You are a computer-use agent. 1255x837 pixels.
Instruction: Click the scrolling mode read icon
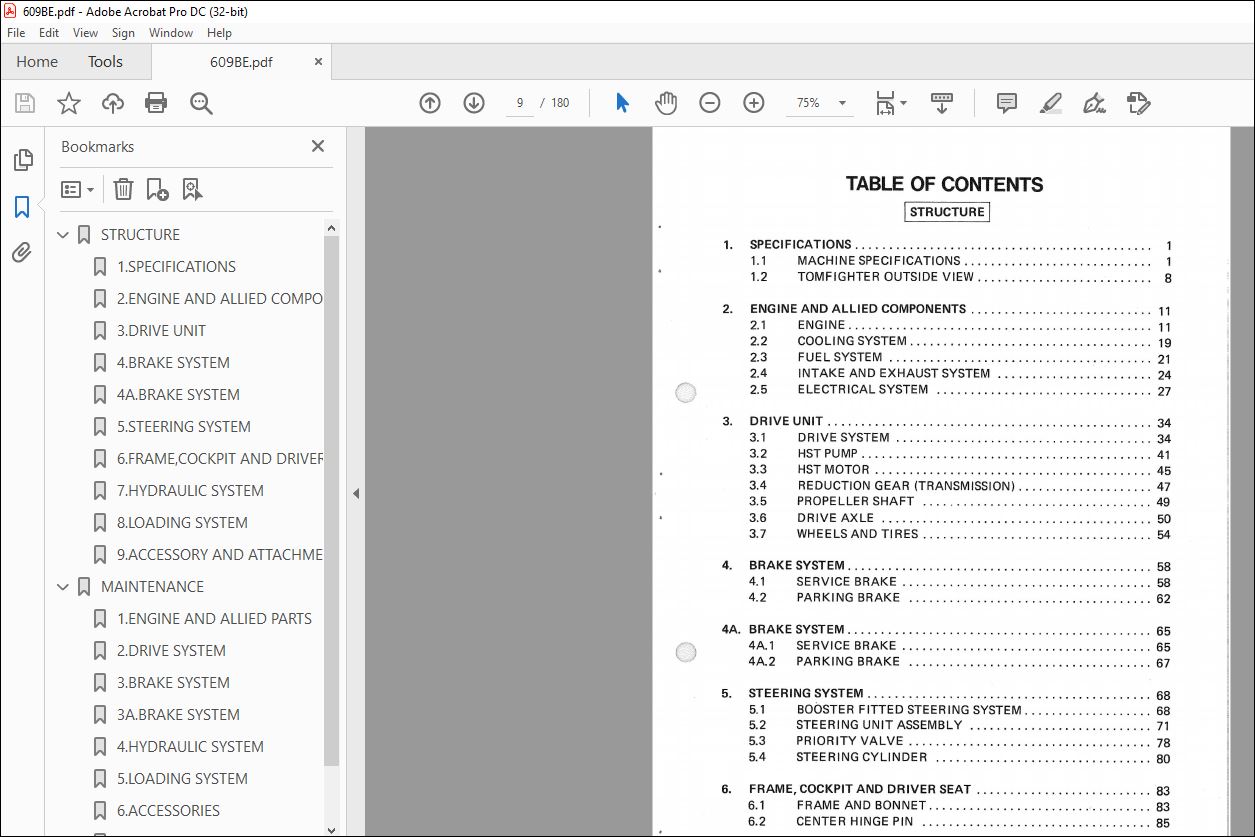(942, 103)
